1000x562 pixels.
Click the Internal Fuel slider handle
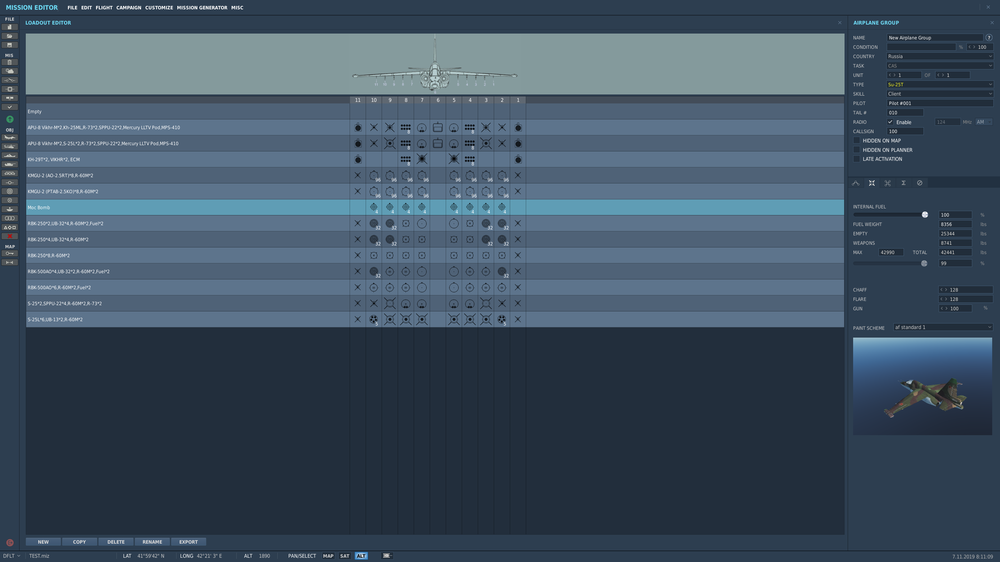click(925, 215)
